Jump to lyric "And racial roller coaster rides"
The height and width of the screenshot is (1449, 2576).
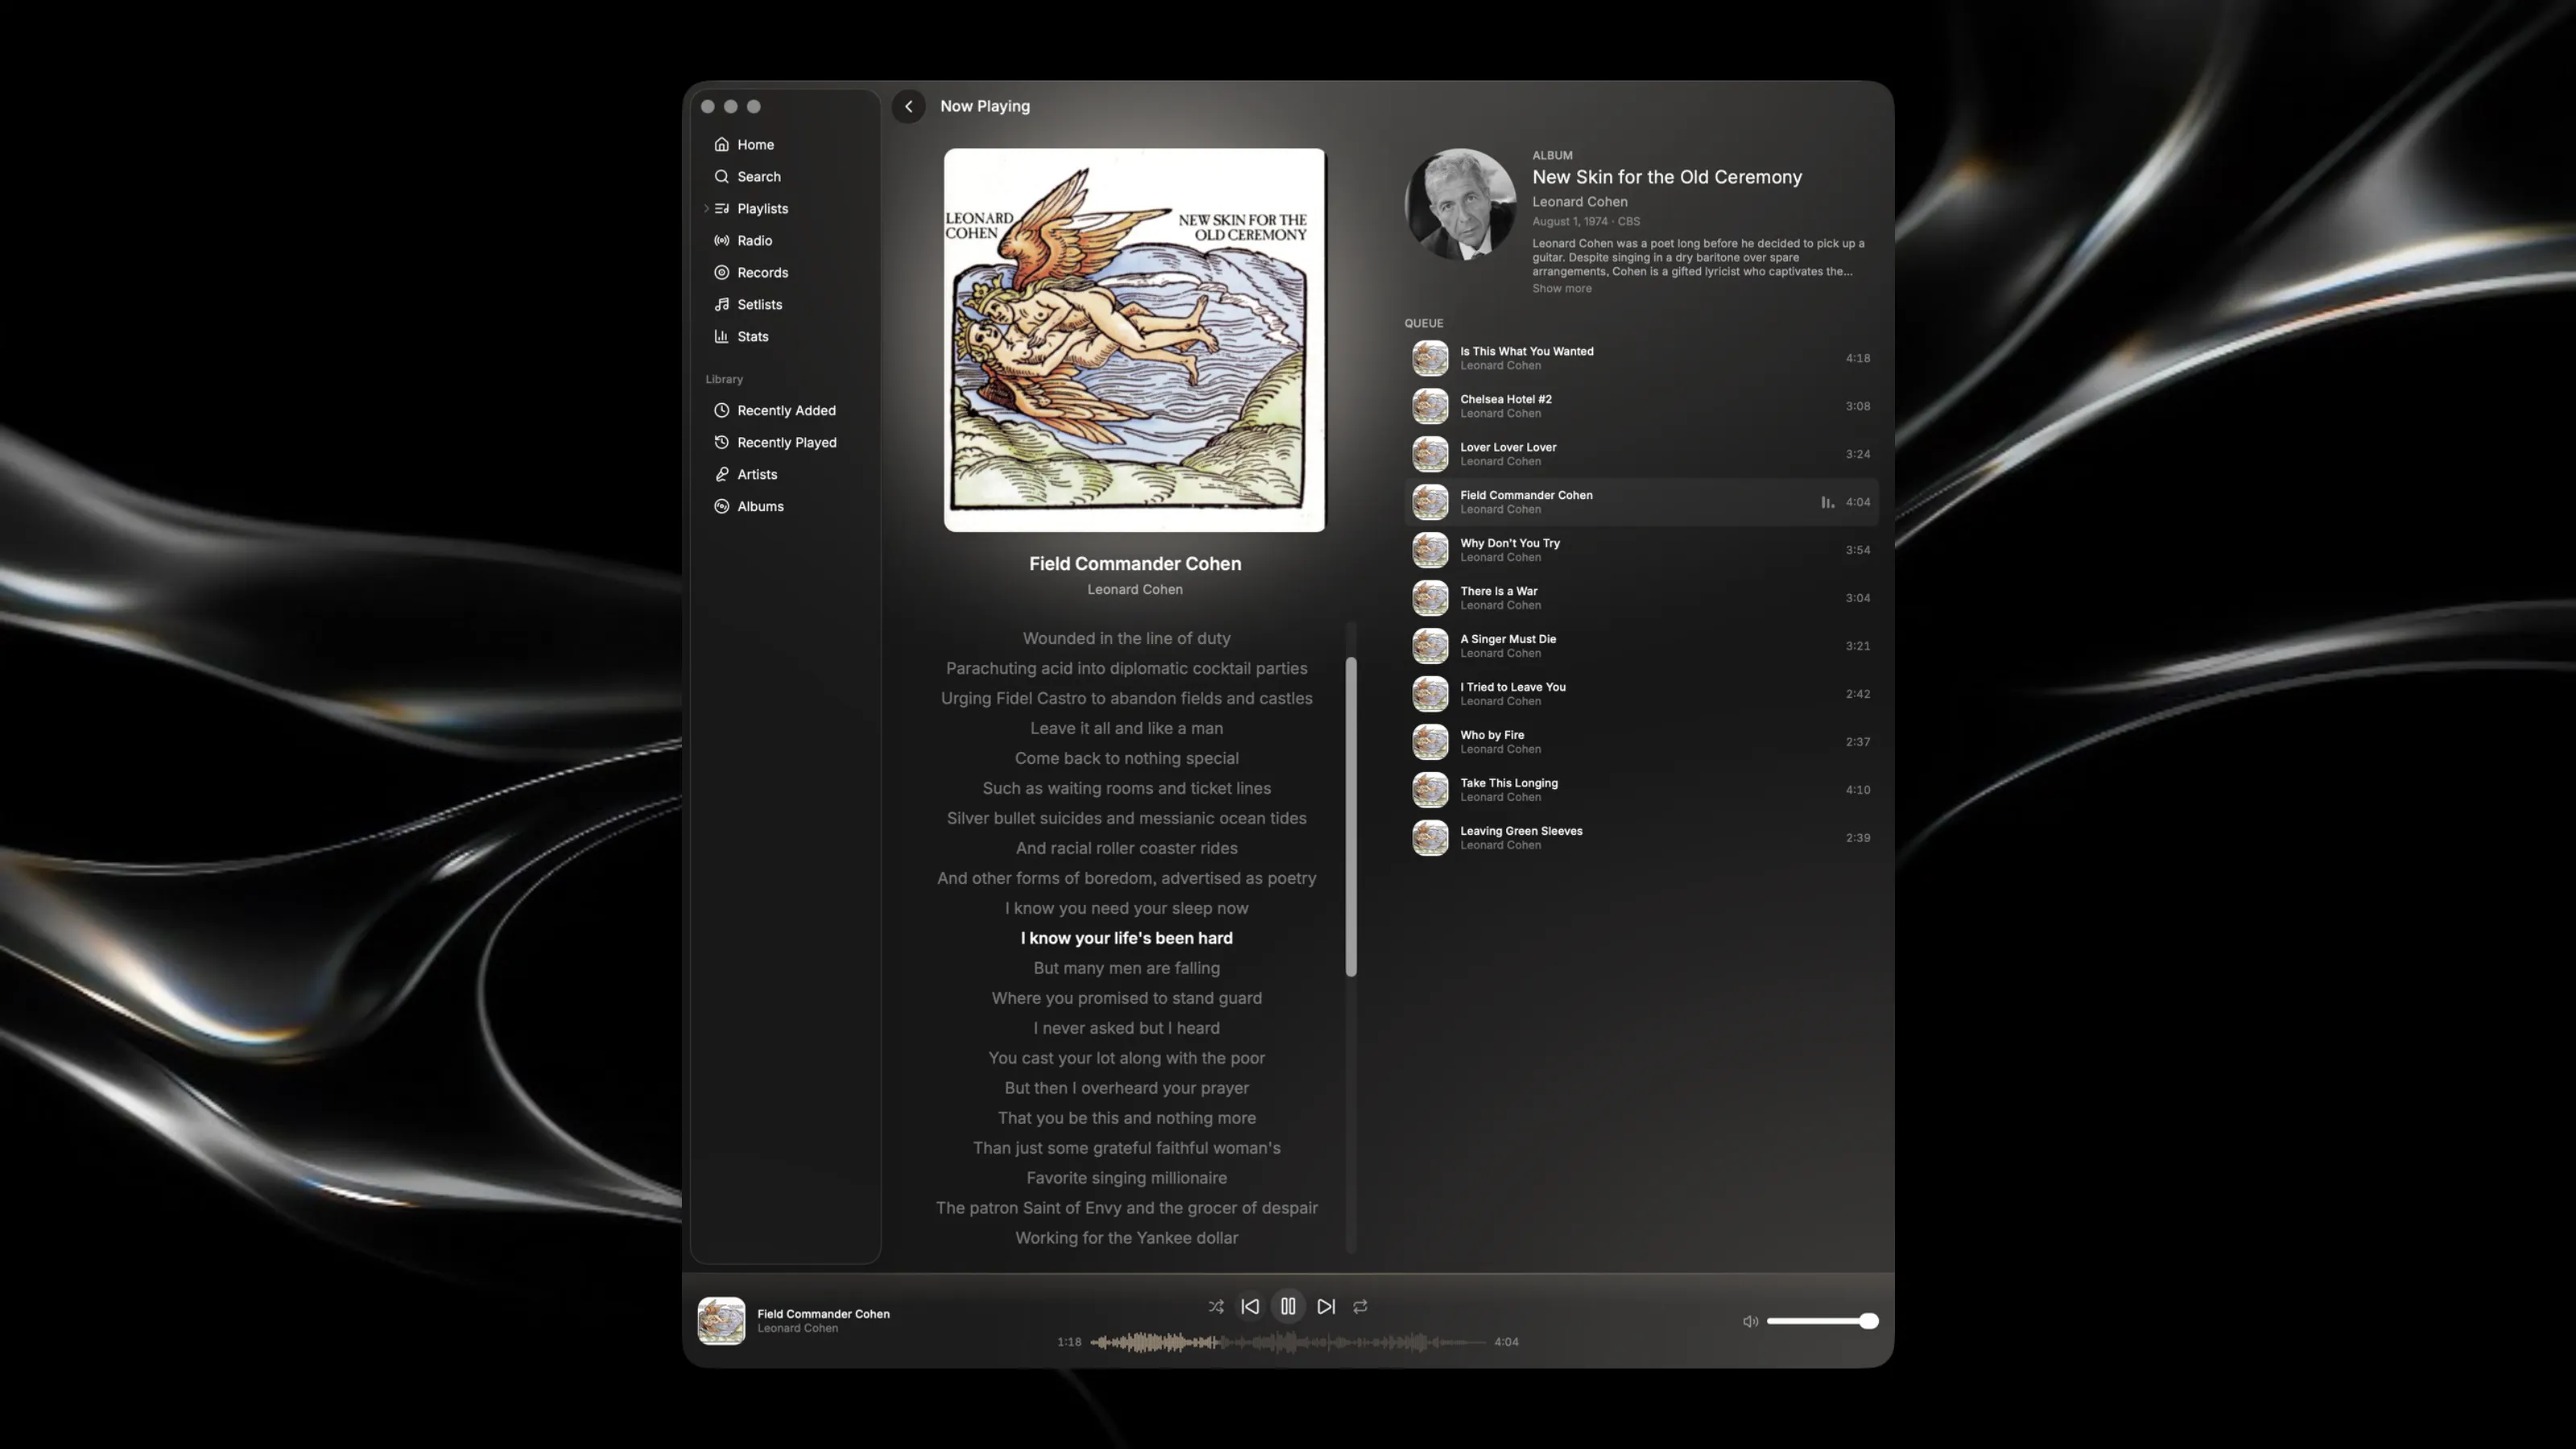click(x=1126, y=848)
